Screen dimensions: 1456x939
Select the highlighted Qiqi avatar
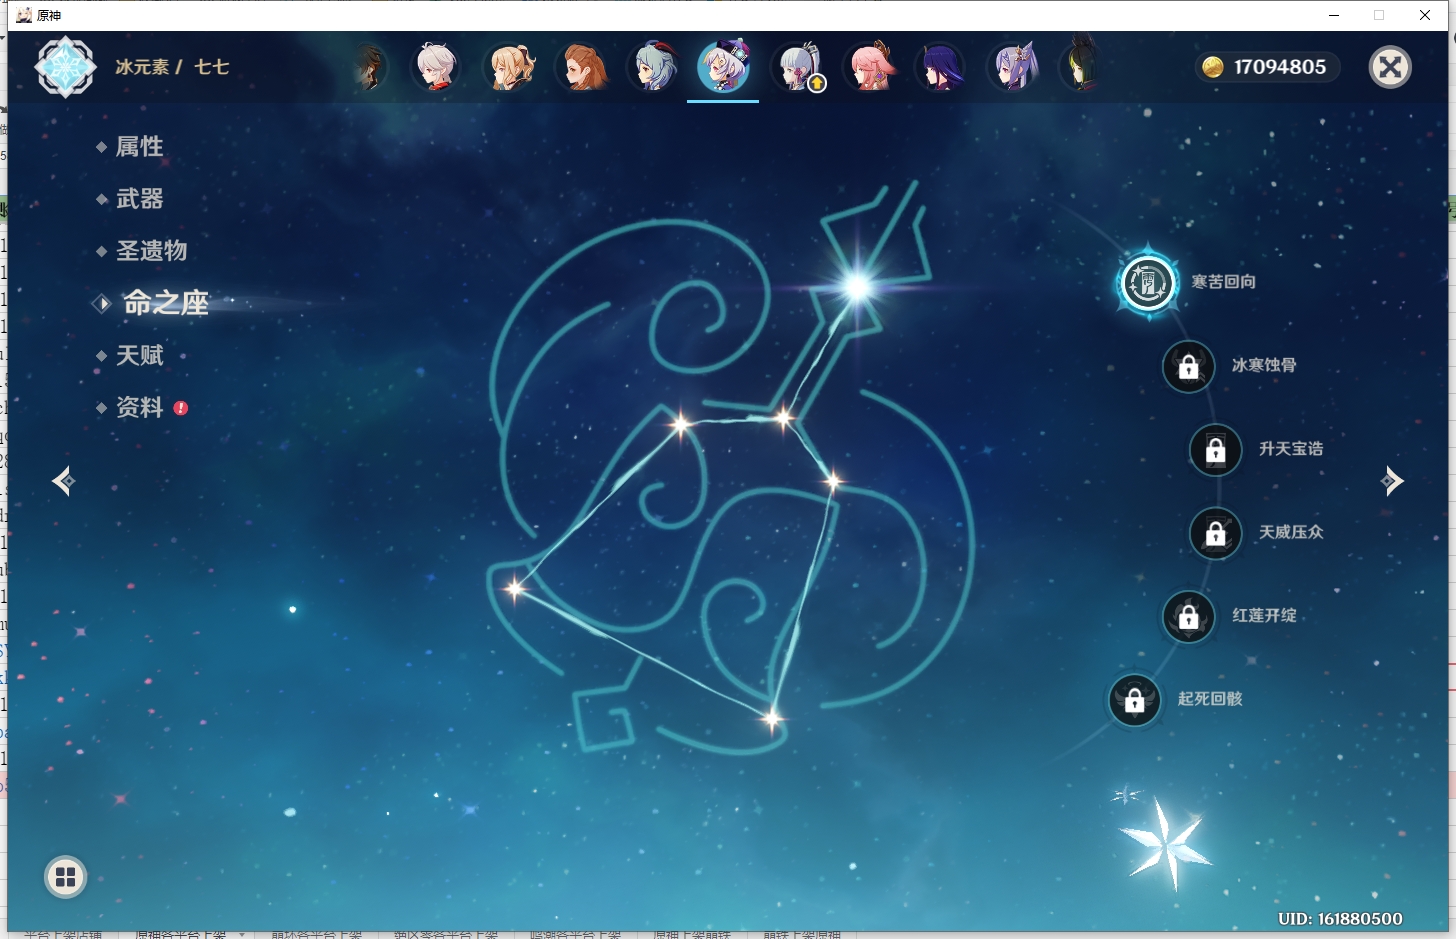pyautogui.click(x=724, y=67)
